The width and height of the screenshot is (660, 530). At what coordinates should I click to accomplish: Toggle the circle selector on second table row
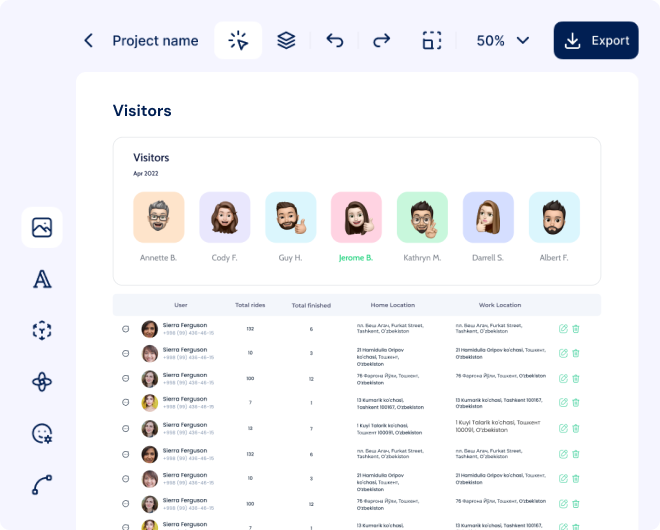tap(125, 353)
